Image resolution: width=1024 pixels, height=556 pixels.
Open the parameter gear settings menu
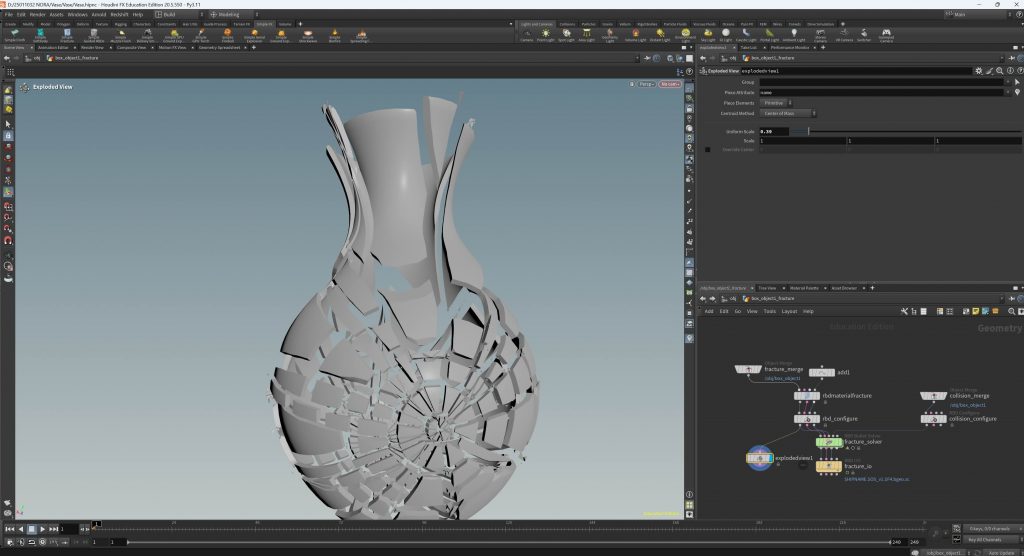pyautogui.click(x=979, y=71)
